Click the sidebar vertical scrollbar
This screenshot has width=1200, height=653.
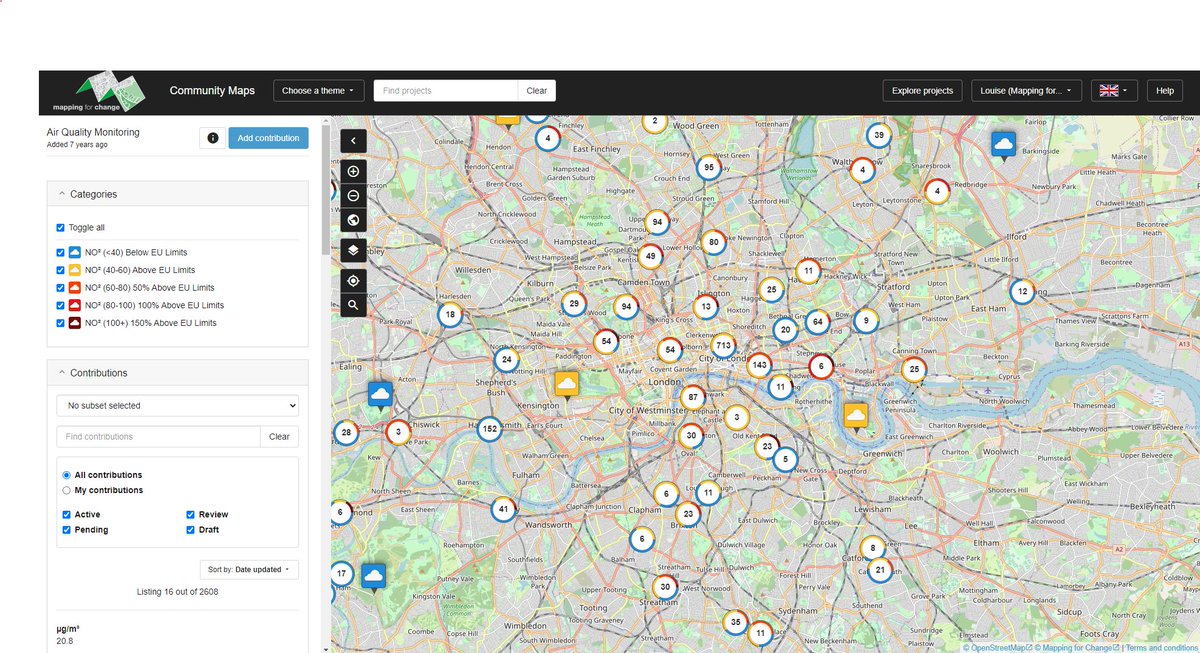pyautogui.click(x=324, y=189)
